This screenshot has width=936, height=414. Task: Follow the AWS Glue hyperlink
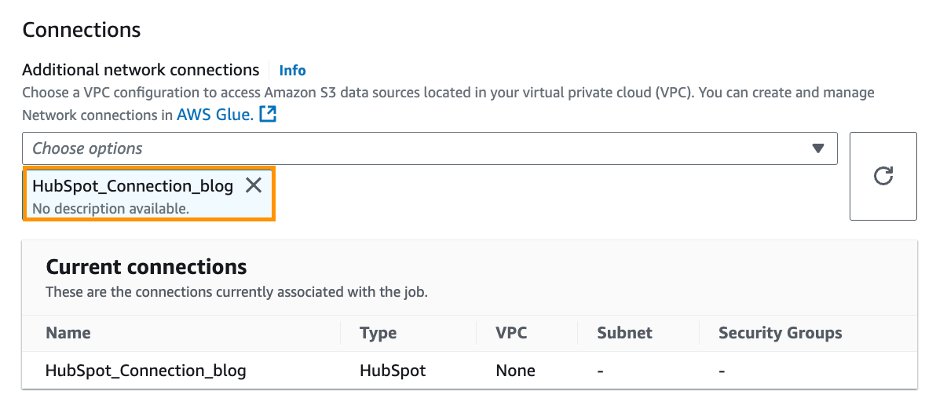coord(214,115)
